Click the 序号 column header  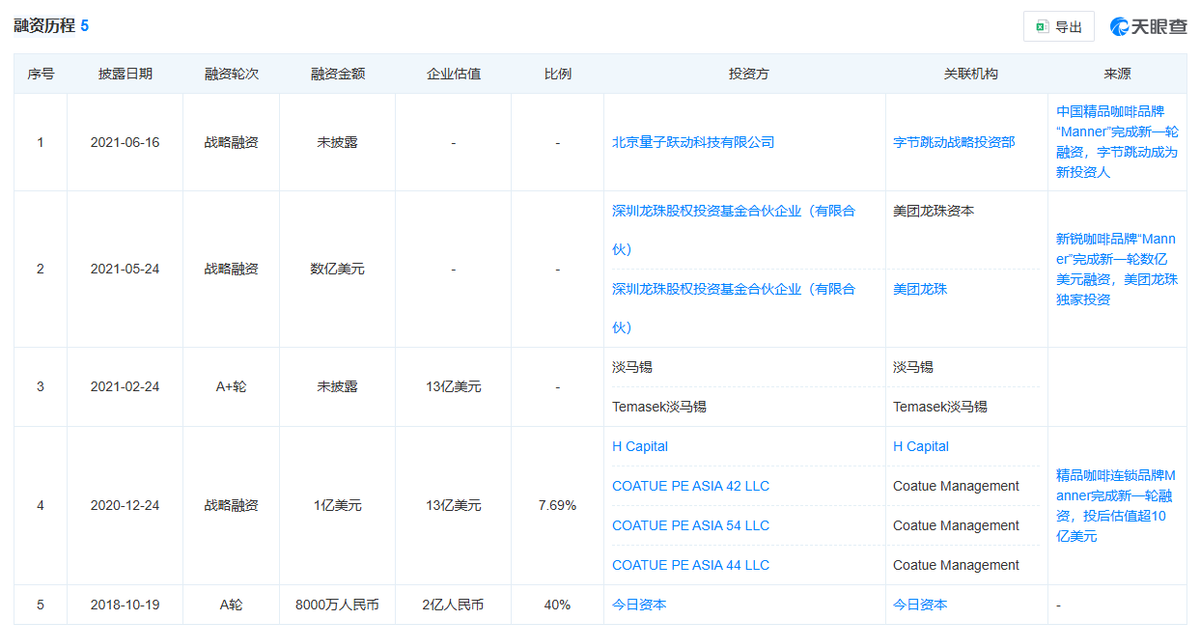pyautogui.click(x=40, y=74)
